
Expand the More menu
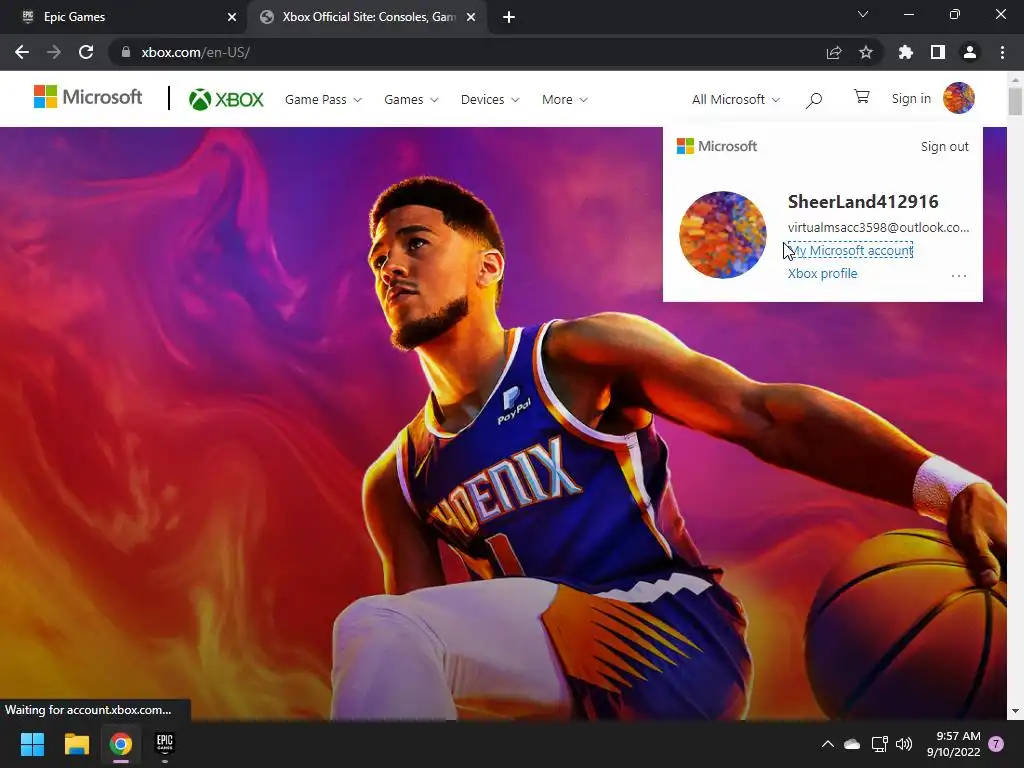pyautogui.click(x=565, y=100)
